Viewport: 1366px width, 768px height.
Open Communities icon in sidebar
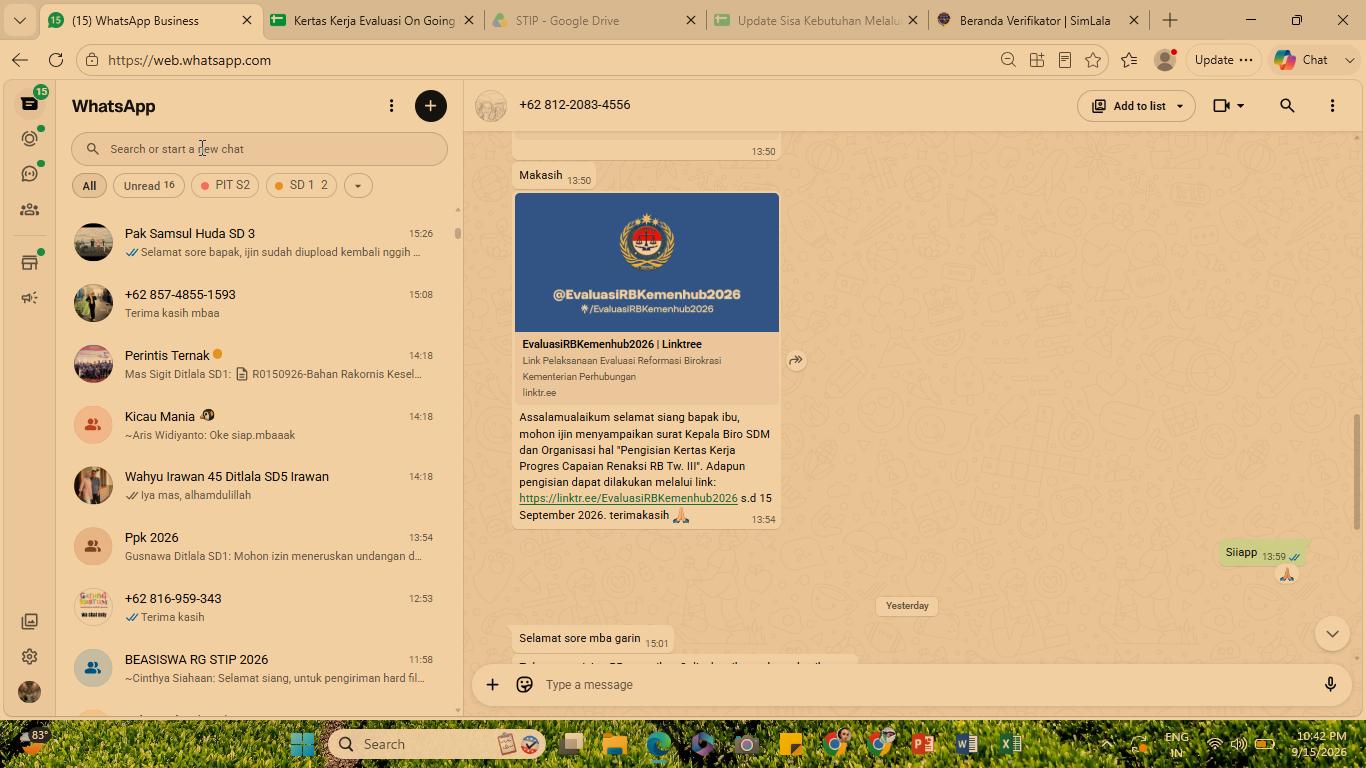29,210
